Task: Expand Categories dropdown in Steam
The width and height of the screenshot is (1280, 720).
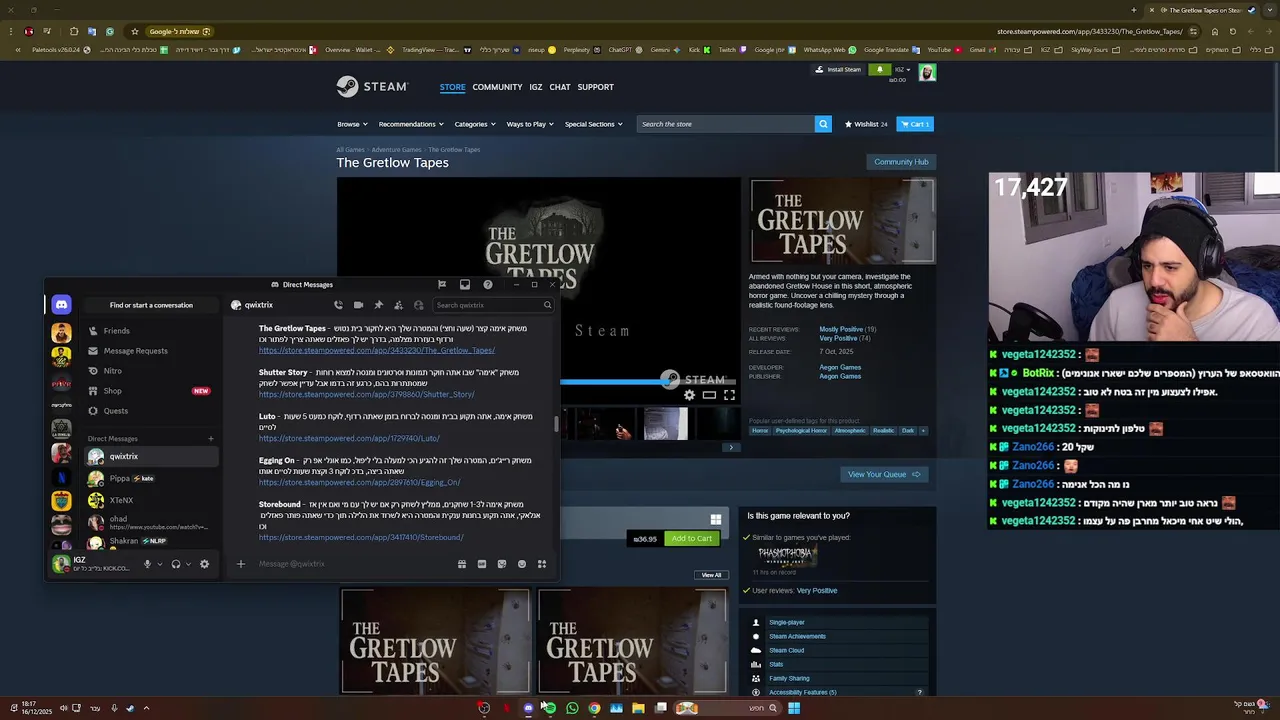Action: pos(475,124)
